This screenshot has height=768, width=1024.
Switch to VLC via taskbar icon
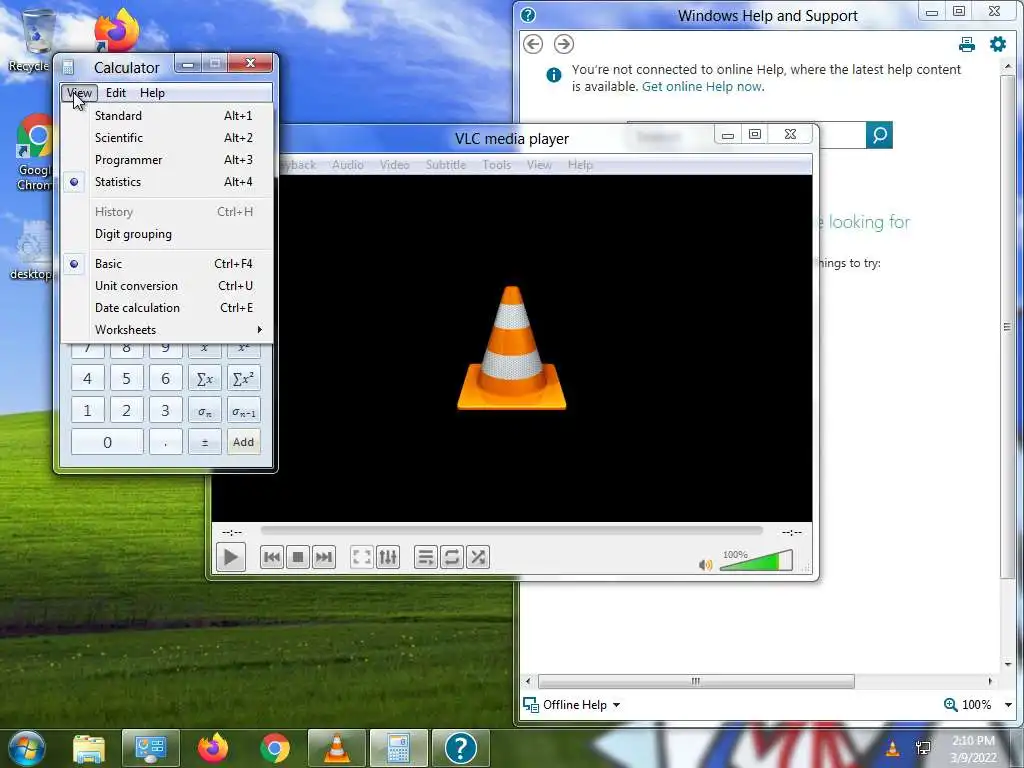337,748
